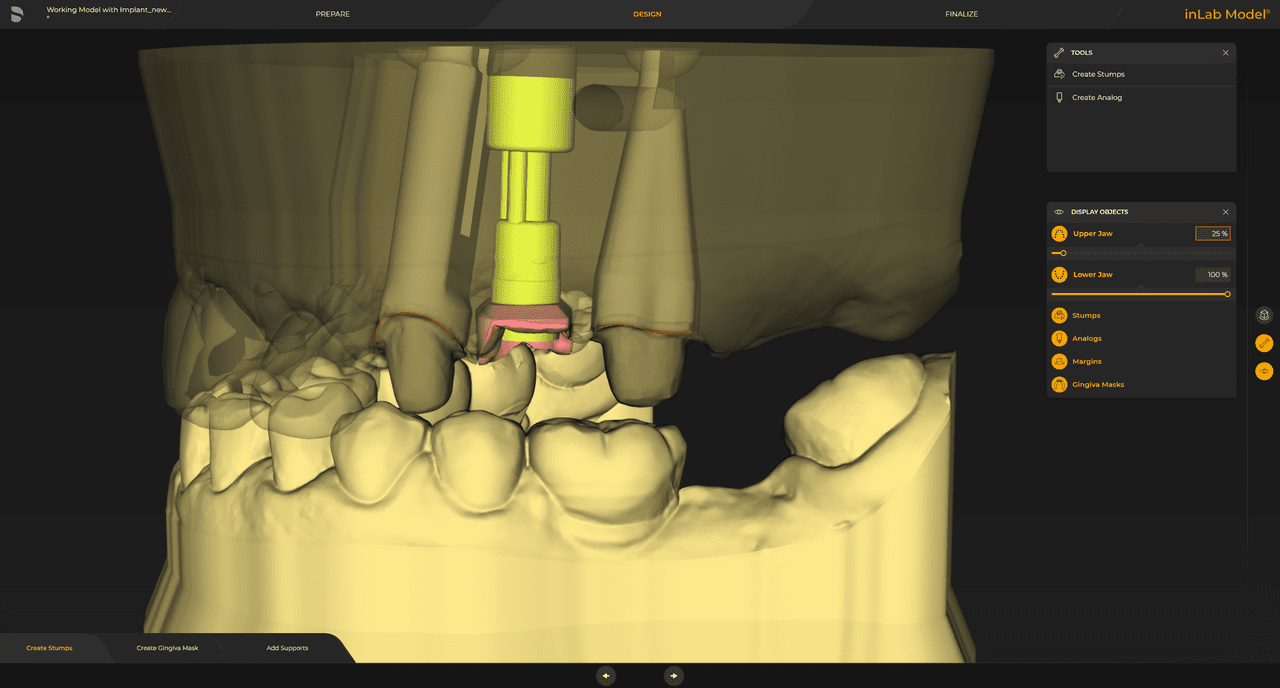The width and height of the screenshot is (1280, 688).
Task: Click the Analogs icon in Display Objects
Action: point(1058,338)
